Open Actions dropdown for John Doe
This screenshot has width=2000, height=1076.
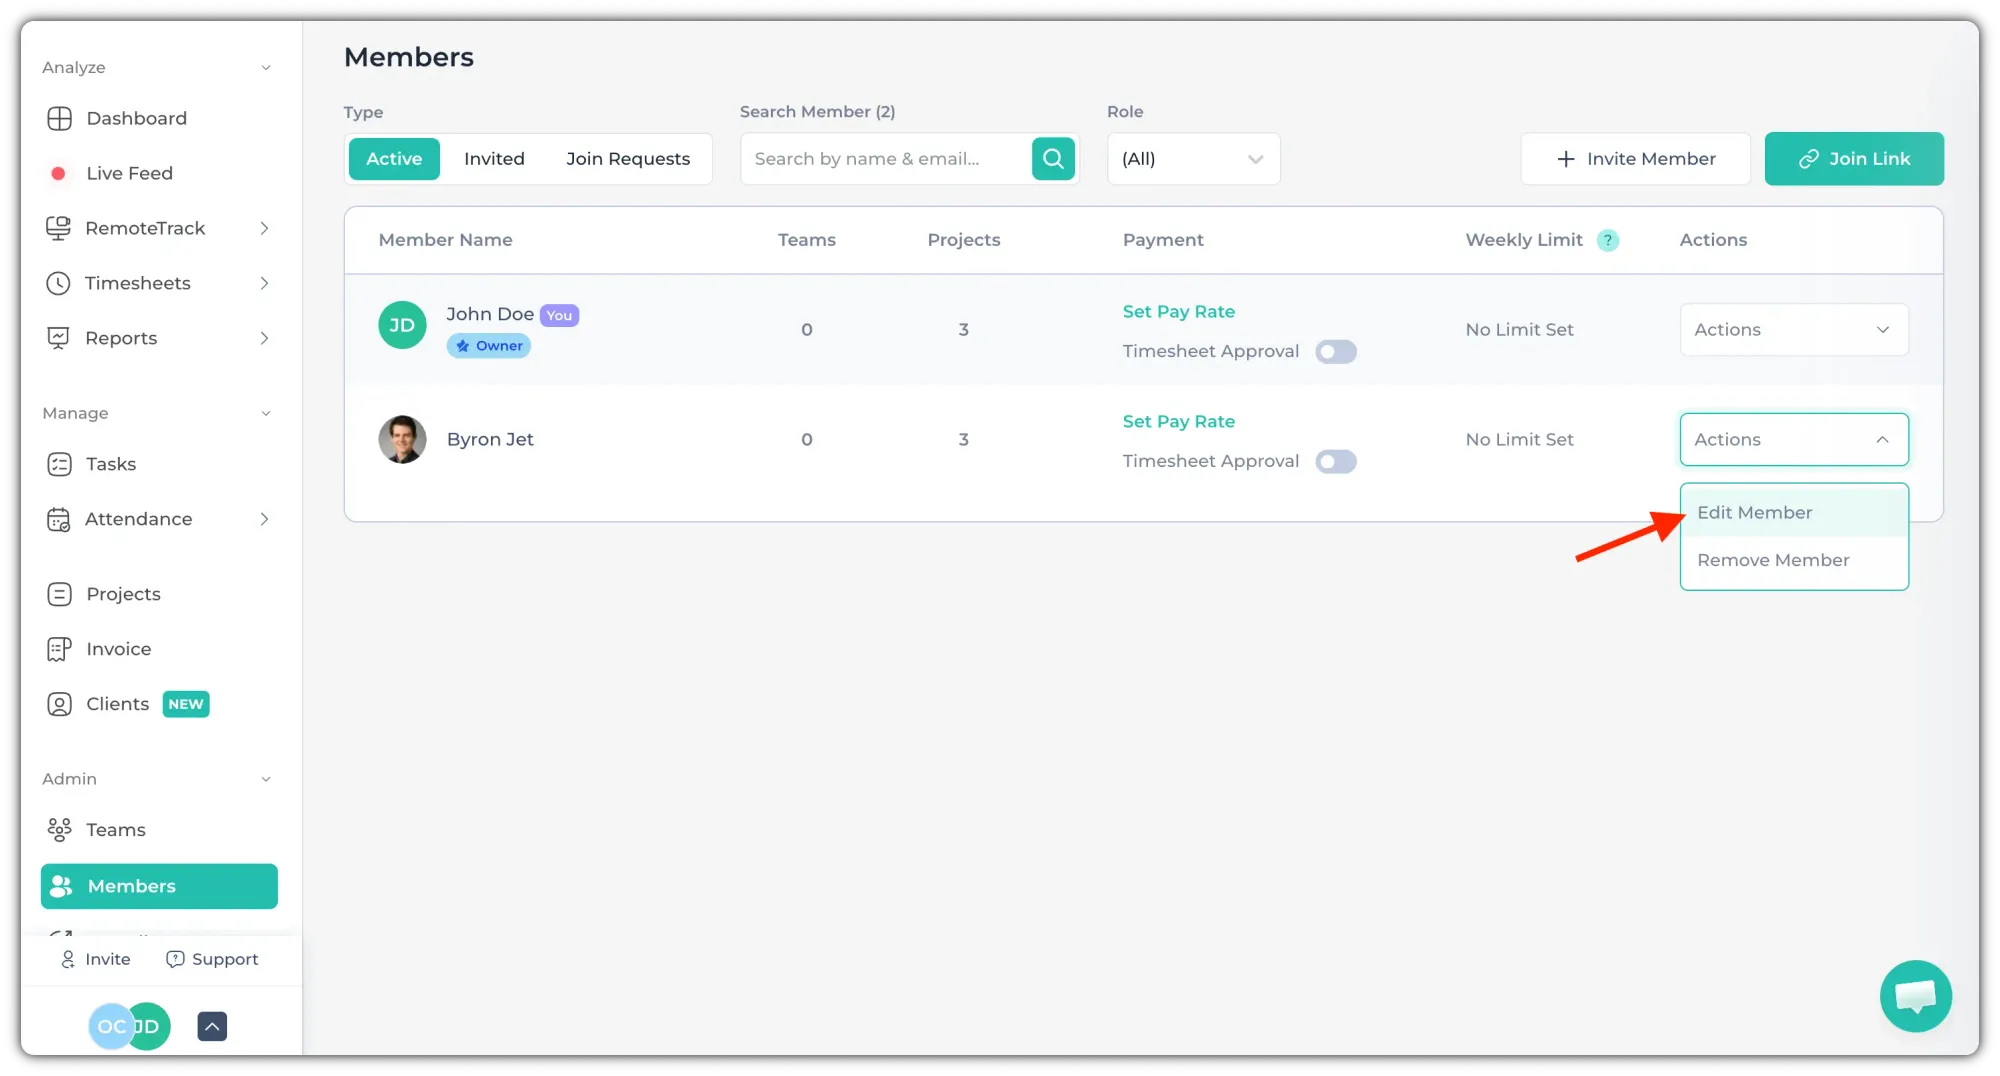coord(1793,330)
